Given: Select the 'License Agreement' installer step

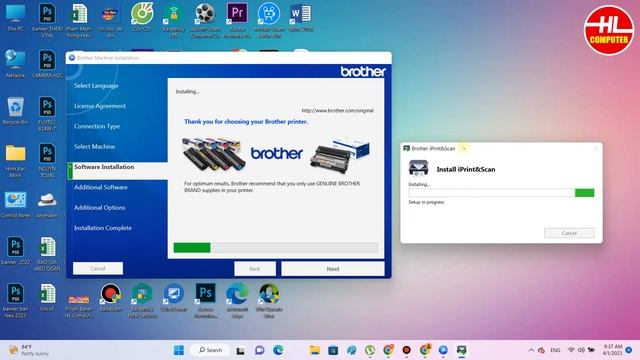Looking at the screenshot, I should pyautogui.click(x=100, y=106).
